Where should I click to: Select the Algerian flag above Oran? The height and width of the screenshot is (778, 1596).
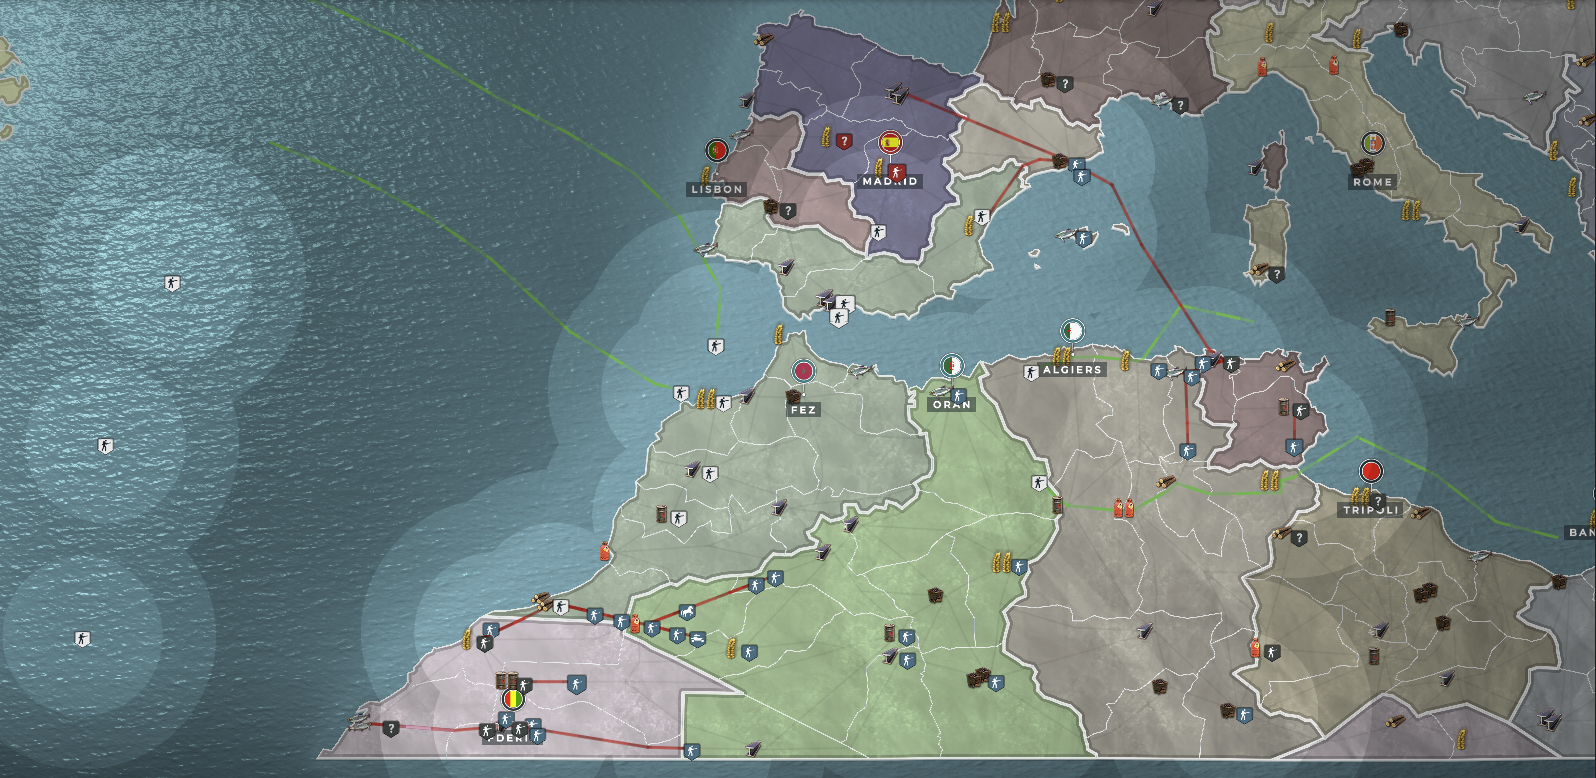(x=952, y=366)
